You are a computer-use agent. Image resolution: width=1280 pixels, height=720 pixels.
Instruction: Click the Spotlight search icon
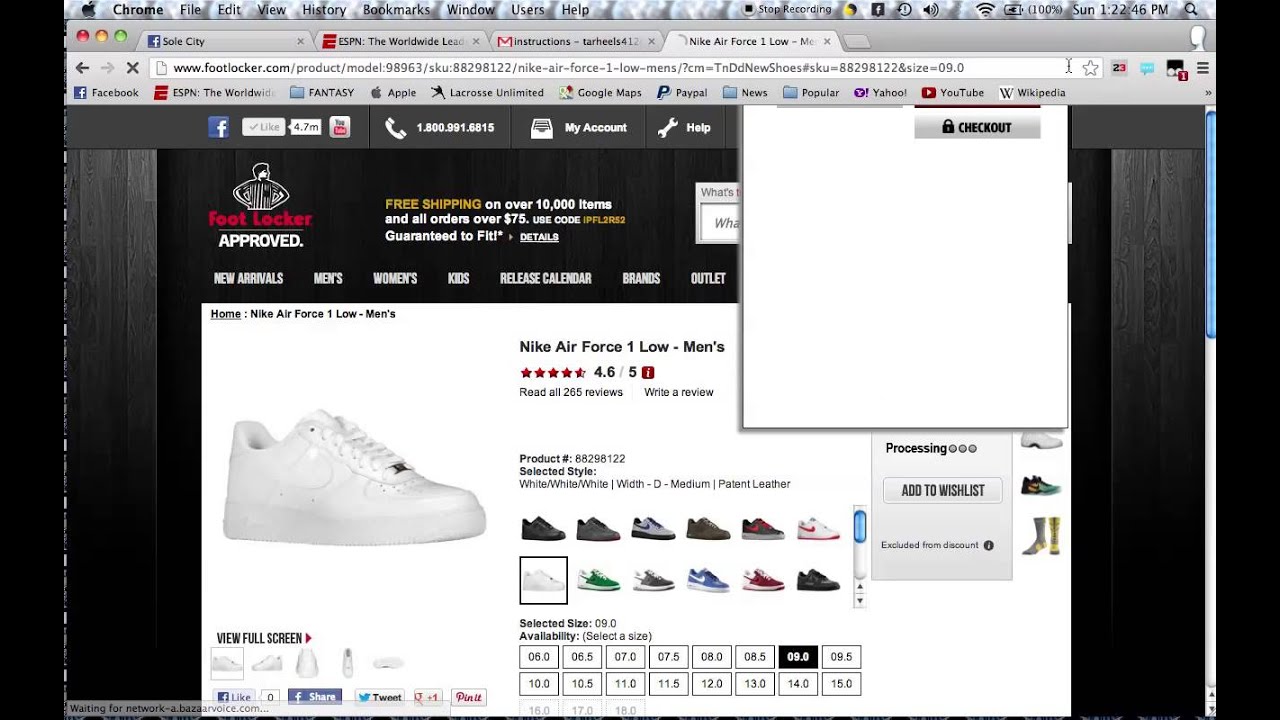[1191, 10]
